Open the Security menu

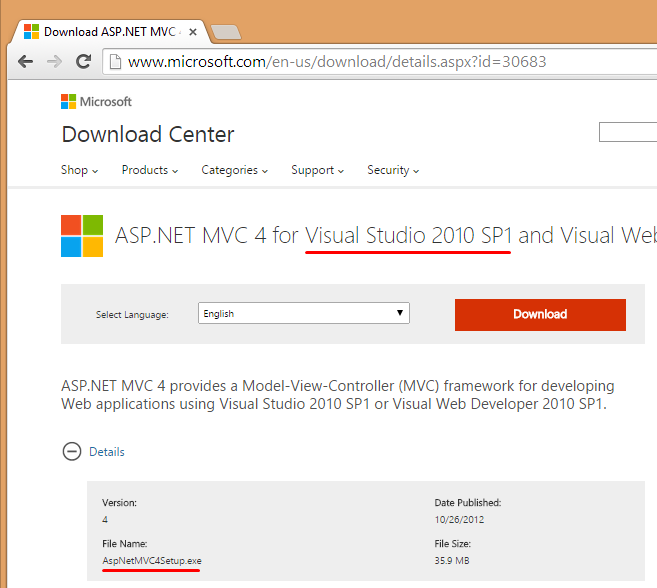point(393,170)
